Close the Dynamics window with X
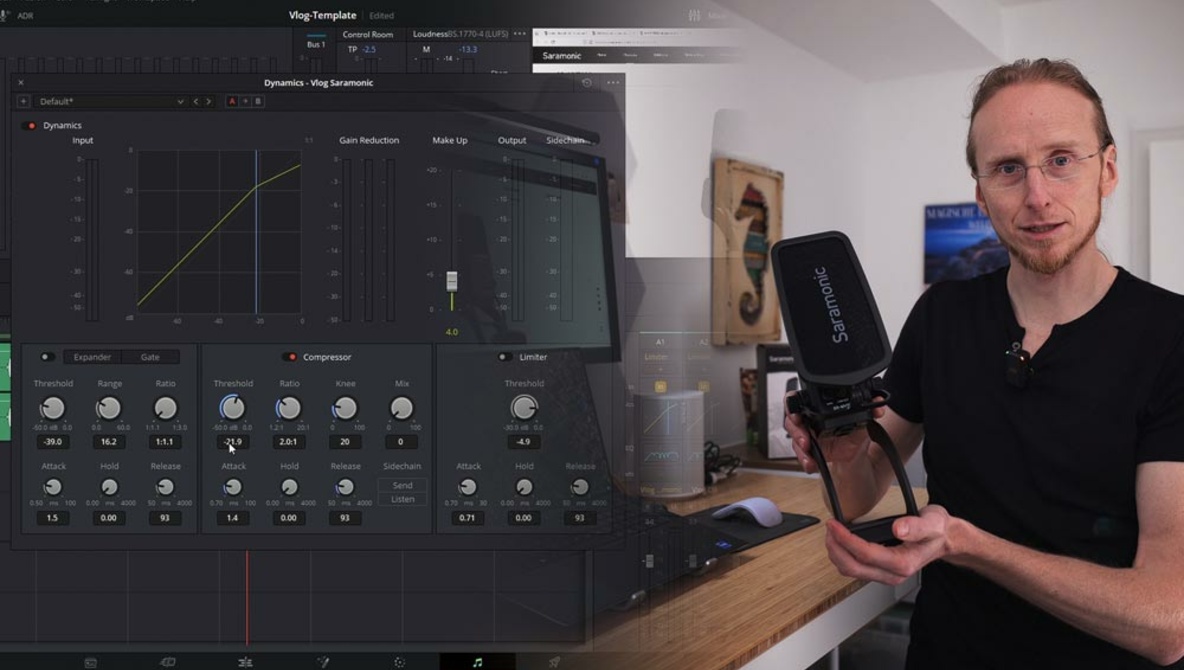This screenshot has width=1184, height=670. click(x=21, y=82)
